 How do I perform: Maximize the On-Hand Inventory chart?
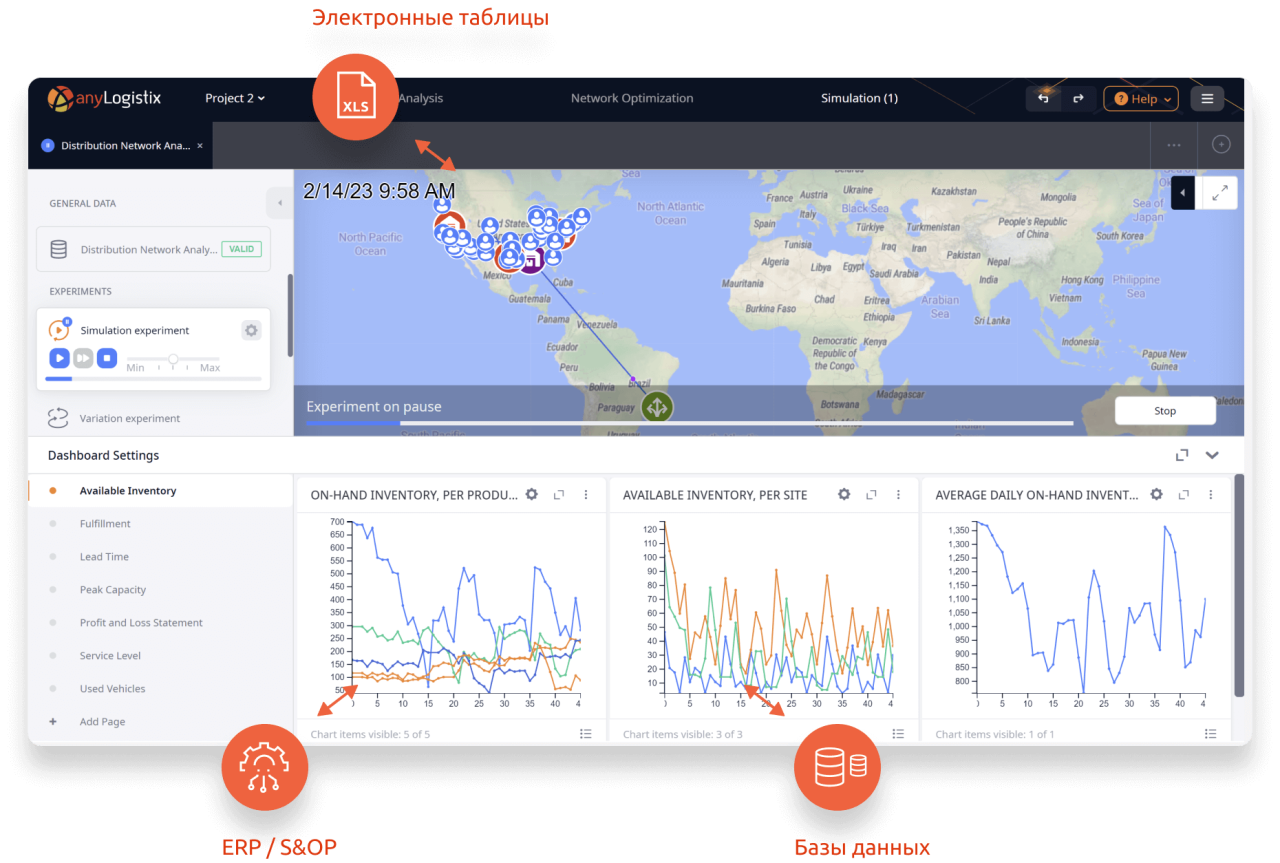click(559, 494)
